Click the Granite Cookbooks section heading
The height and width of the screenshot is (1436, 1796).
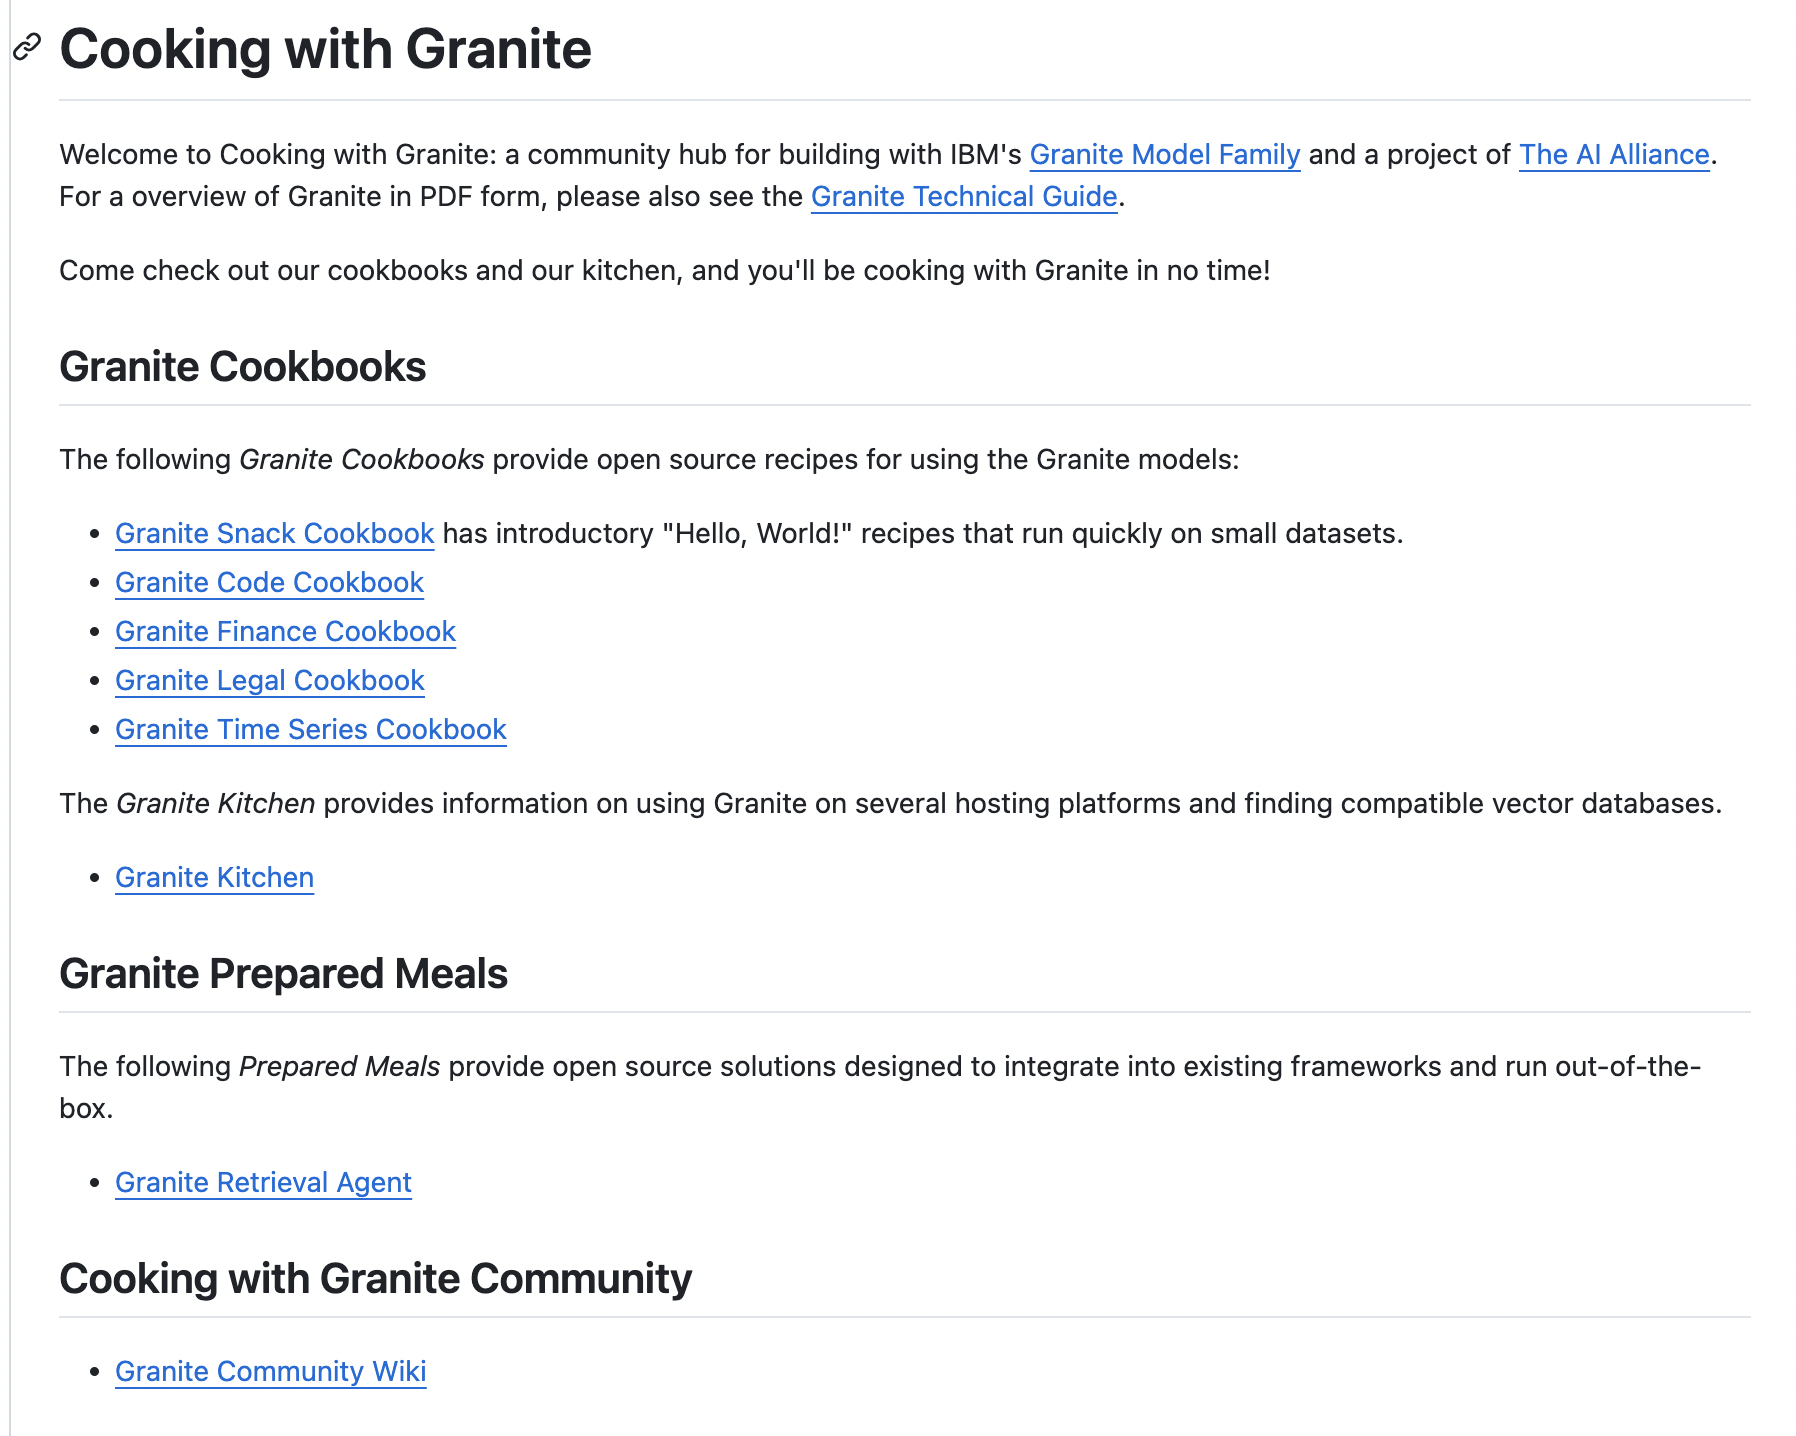coord(243,367)
